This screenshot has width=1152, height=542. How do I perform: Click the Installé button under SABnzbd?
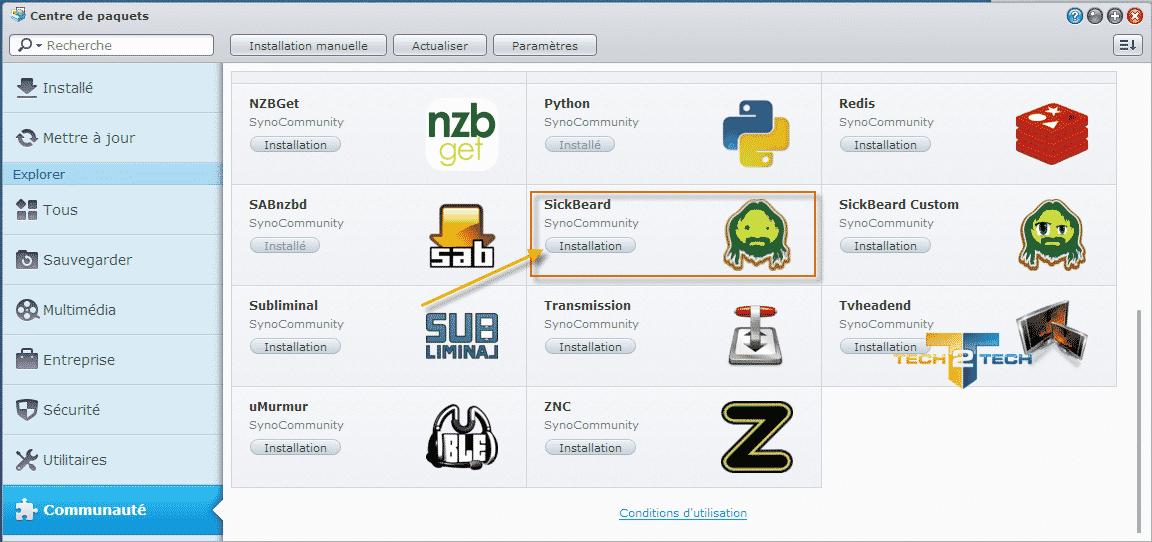click(x=285, y=246)
